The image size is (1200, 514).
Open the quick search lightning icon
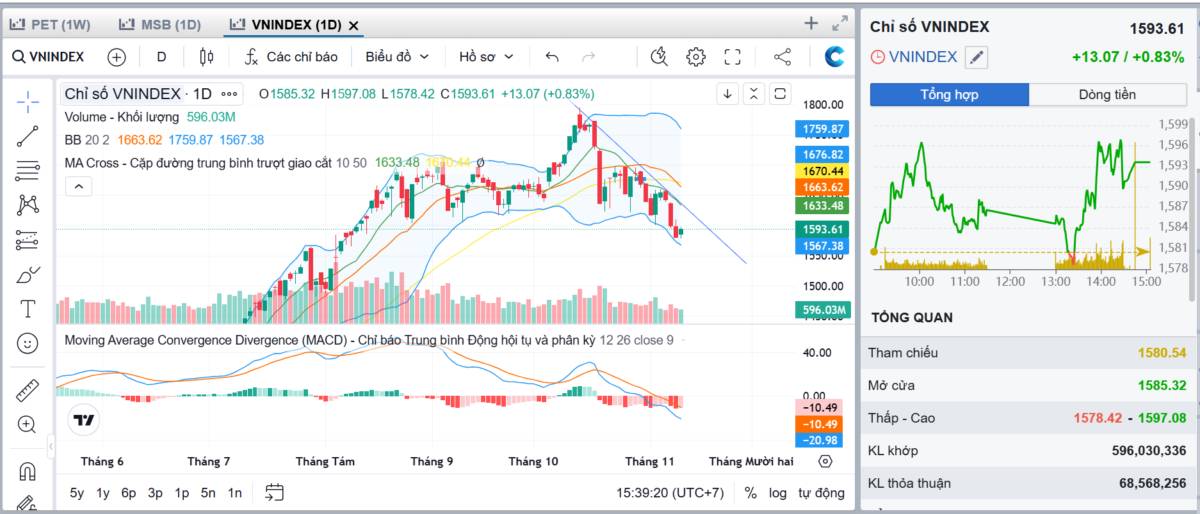[659, 57]
